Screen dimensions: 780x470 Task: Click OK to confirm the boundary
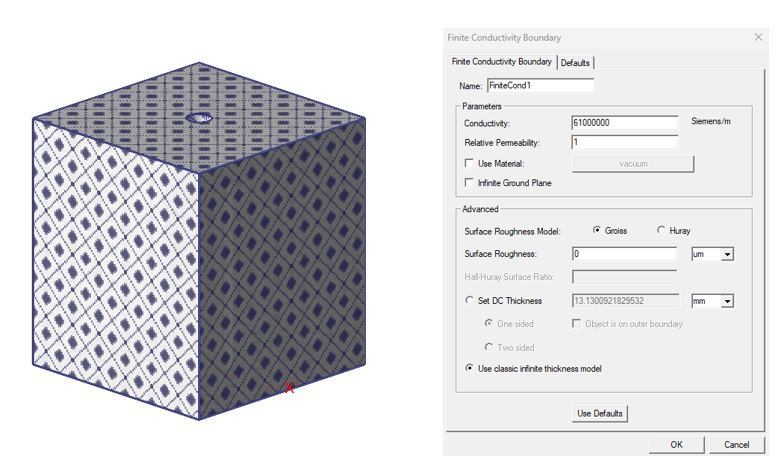(x=676, y=444)
